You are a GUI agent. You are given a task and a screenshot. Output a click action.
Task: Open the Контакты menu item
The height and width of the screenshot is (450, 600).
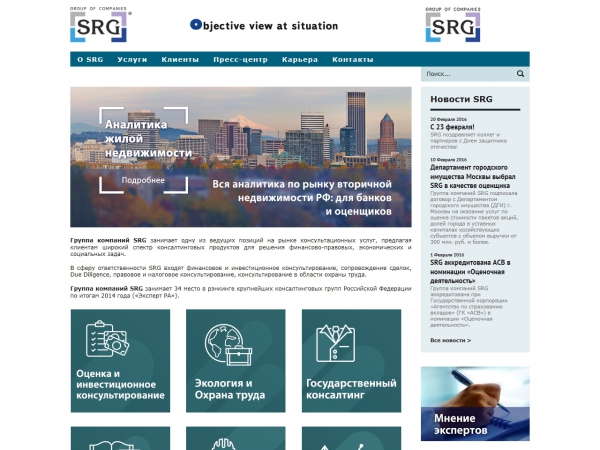coord(353,59)
